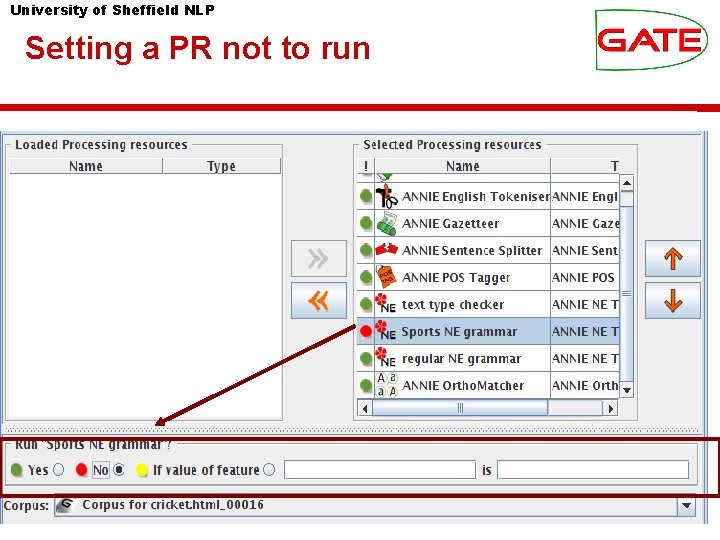Click green status dot of ANNIE POS Tagger

point(366,277)
